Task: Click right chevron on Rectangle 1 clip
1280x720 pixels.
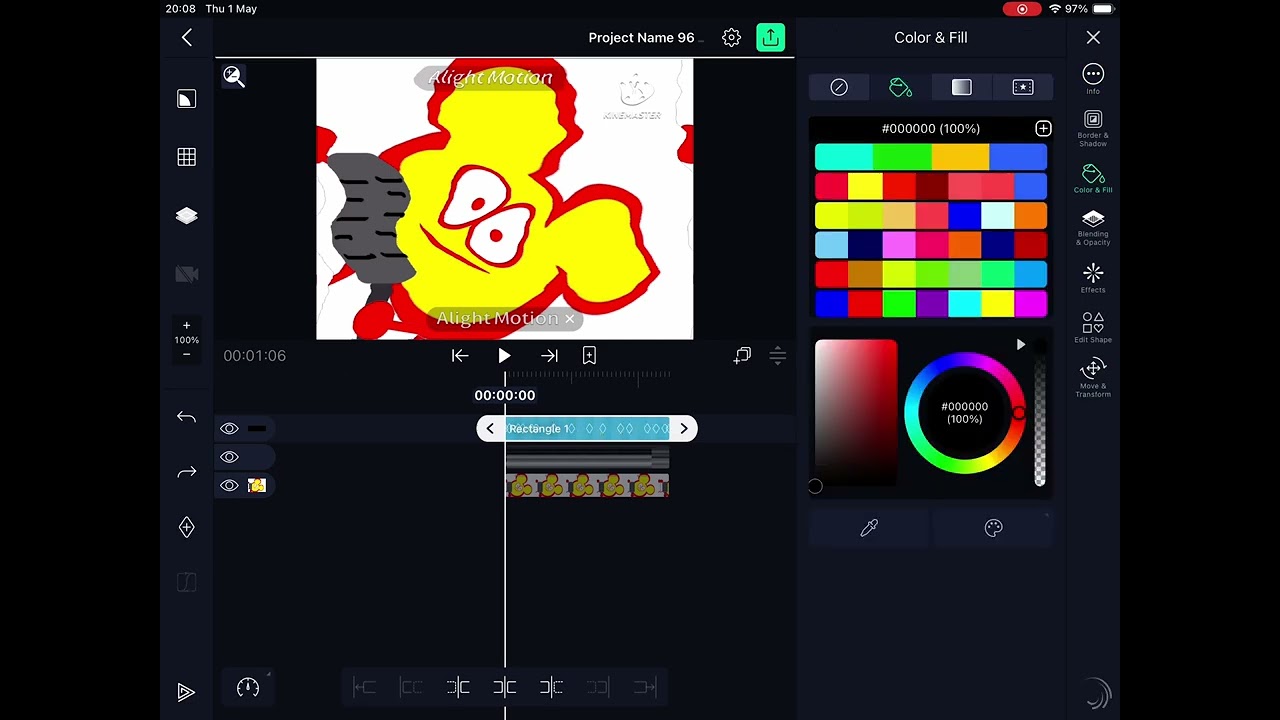Action: click(684, 429)
